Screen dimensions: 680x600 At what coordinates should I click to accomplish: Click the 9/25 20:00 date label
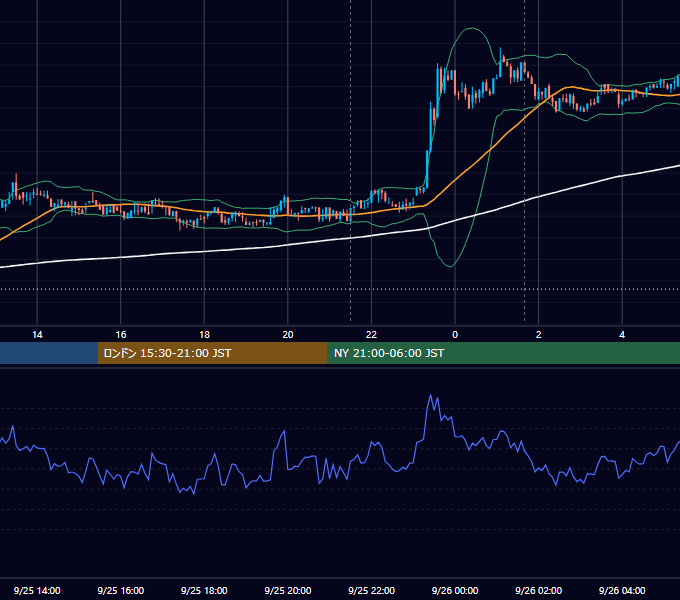288,590
